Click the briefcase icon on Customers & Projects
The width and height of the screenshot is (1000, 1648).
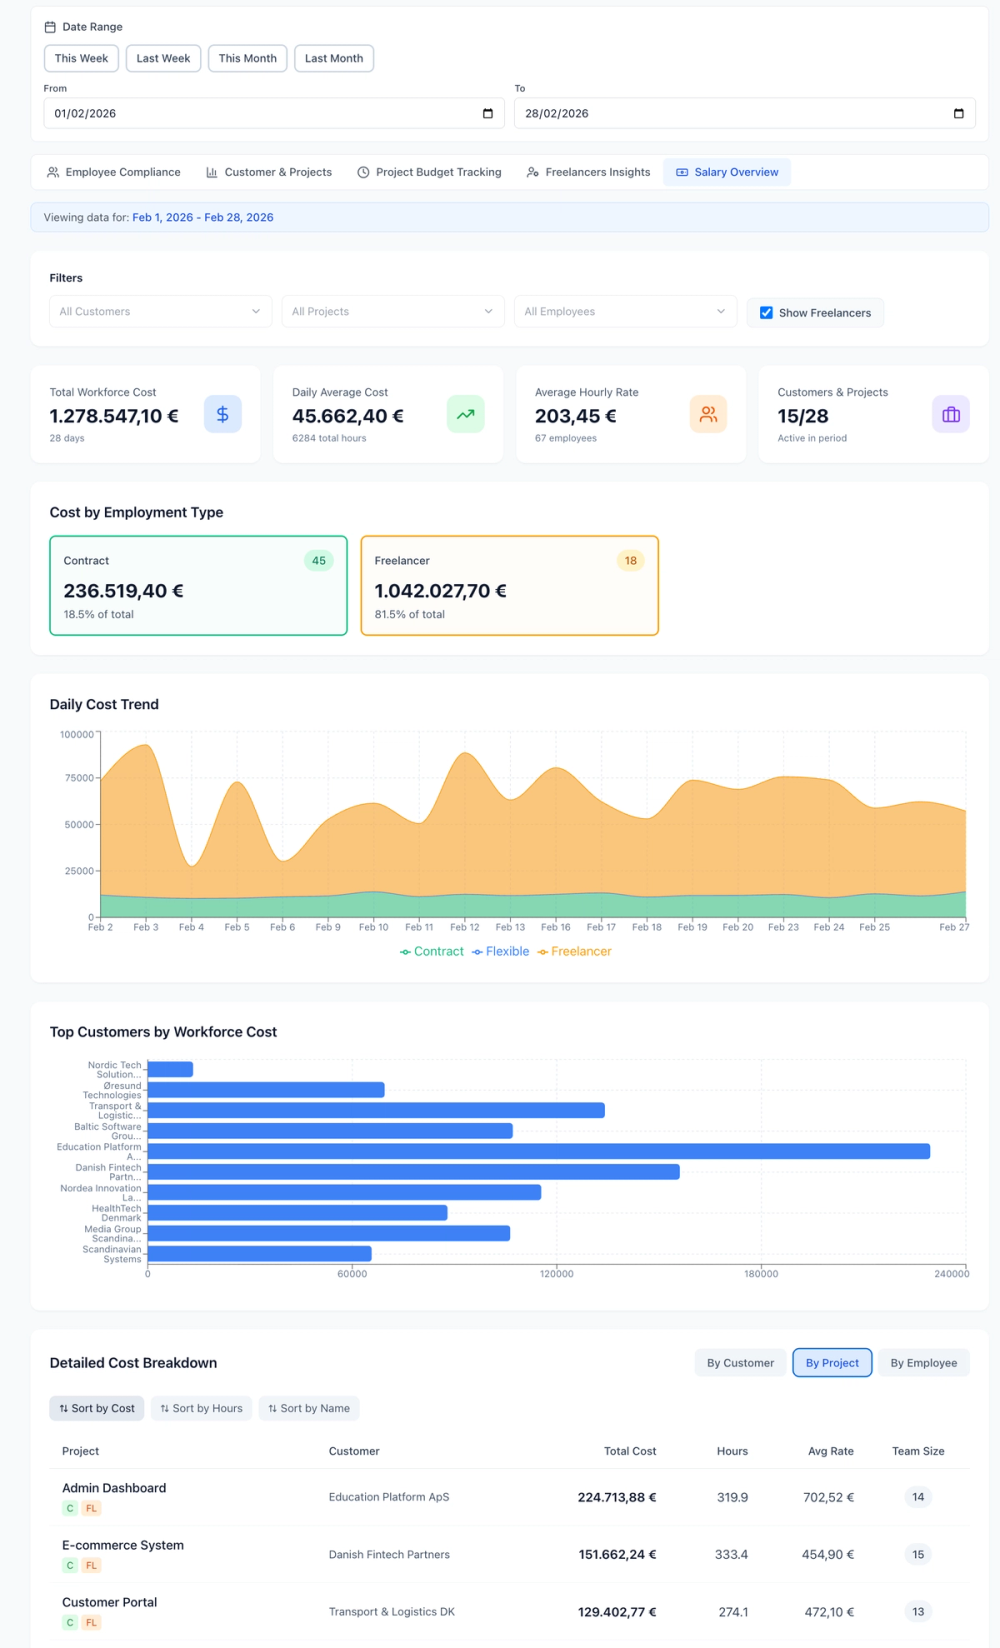tap(951, 414)
